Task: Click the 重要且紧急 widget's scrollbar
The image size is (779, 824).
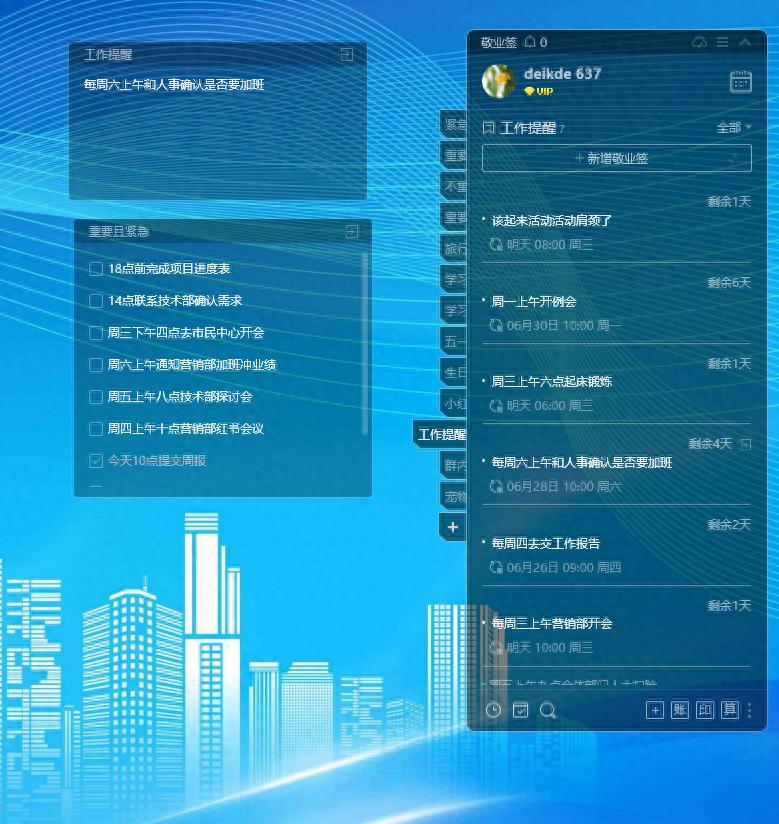Action: (365, 340)
